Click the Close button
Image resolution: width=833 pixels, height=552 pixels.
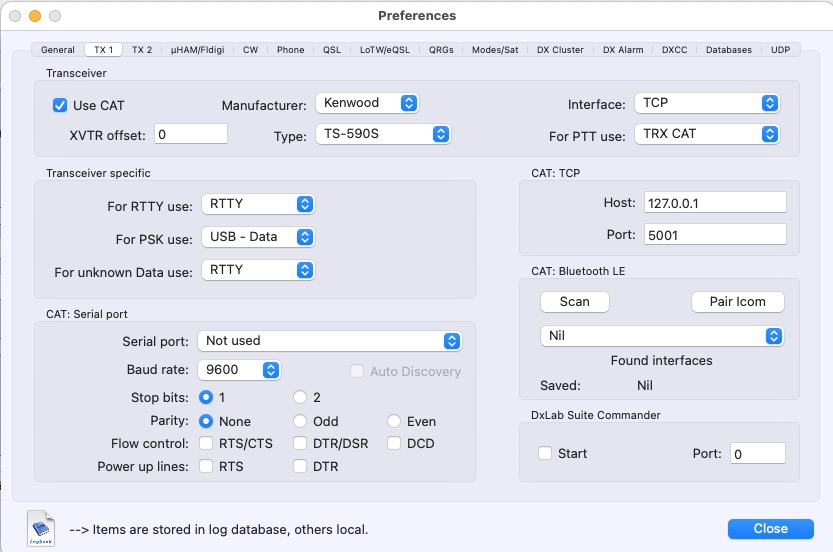click(x=770, y=528)
